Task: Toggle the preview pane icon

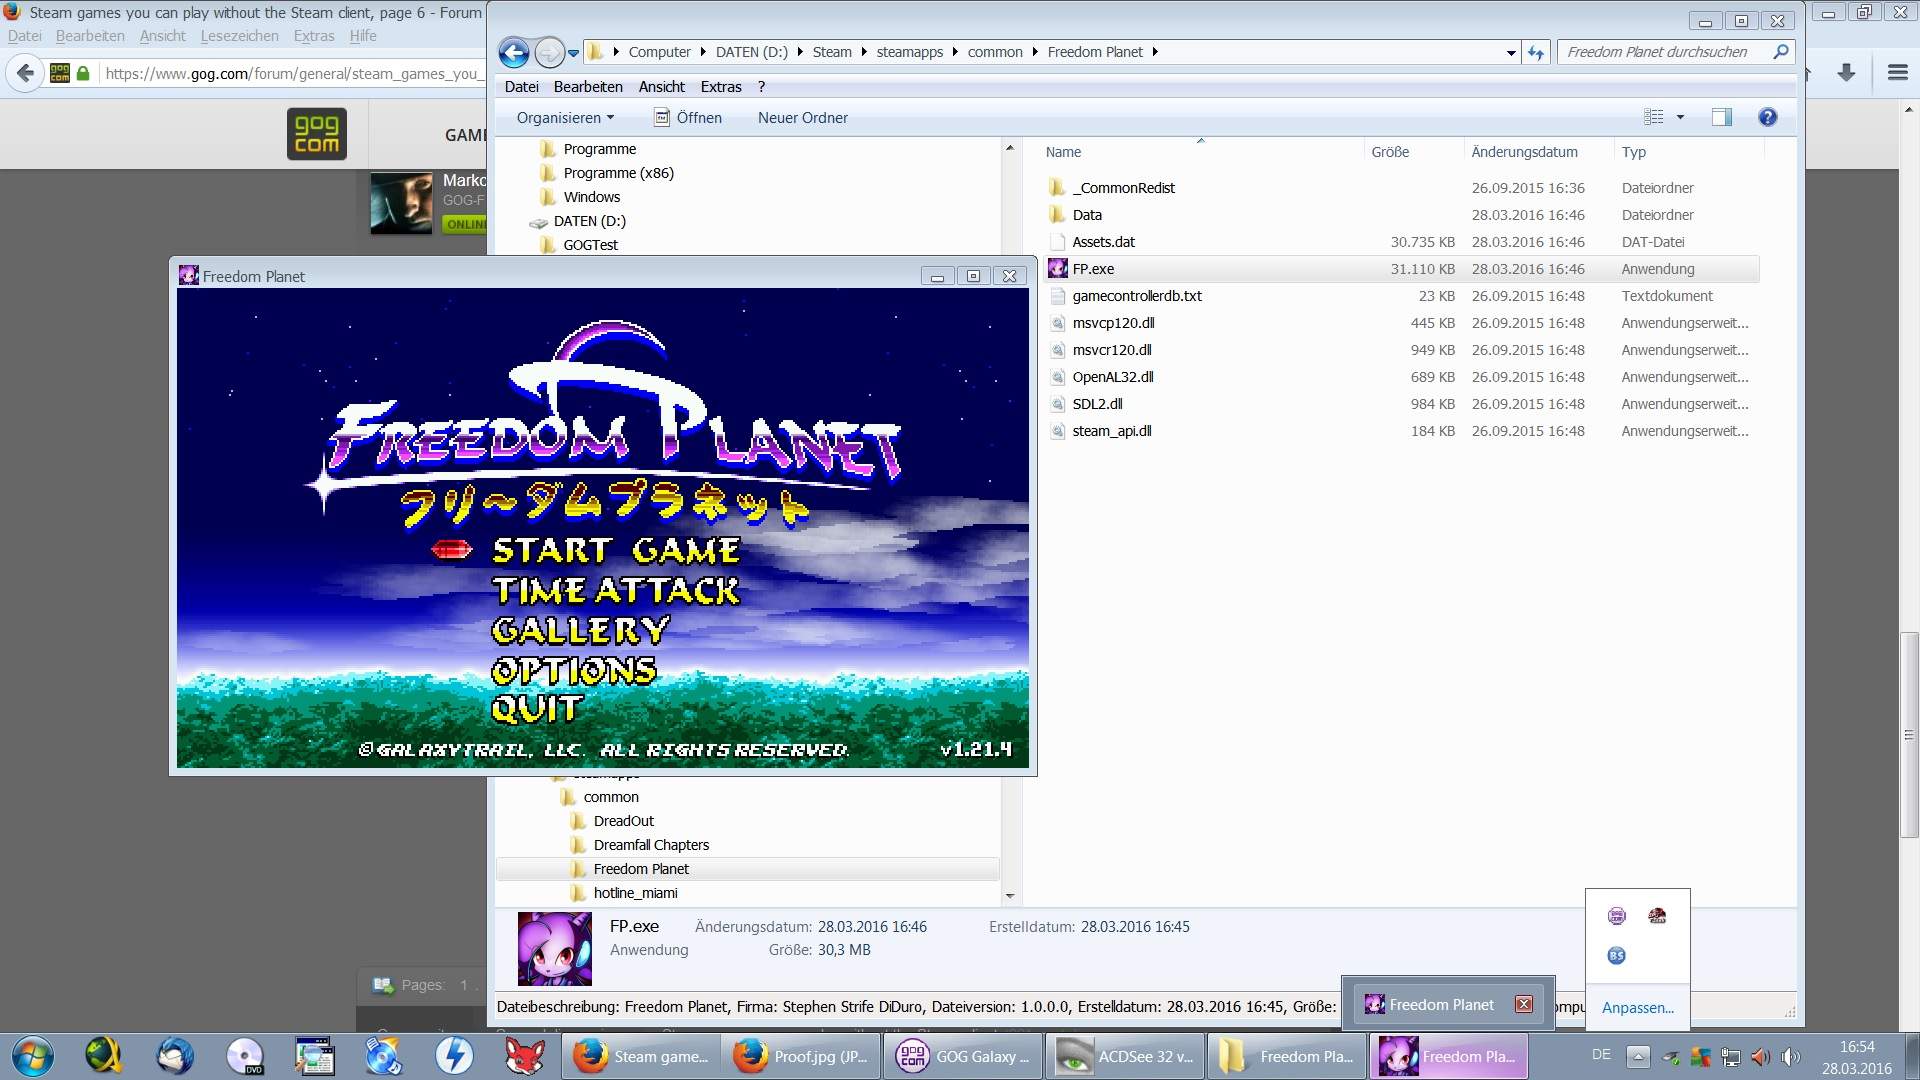Action: click(1721, 117)
